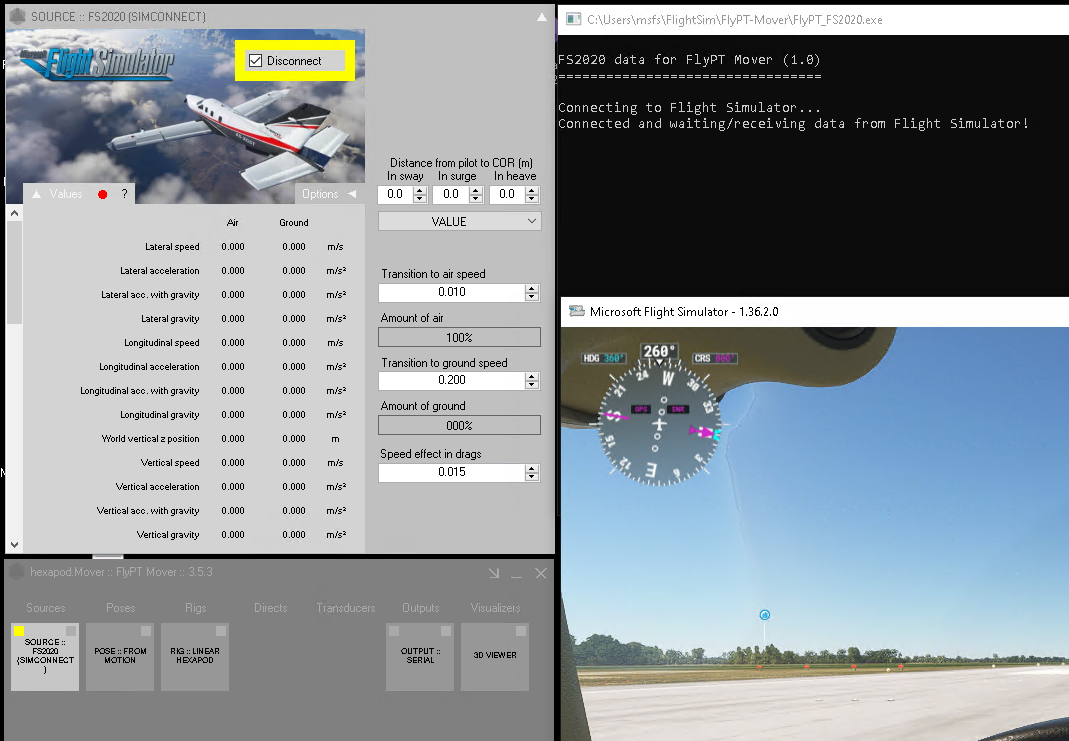Image resolution: width=1069 pixels, height=741 pixels.
Task: Click the Transition to air speed field
Action: [451, 292]
